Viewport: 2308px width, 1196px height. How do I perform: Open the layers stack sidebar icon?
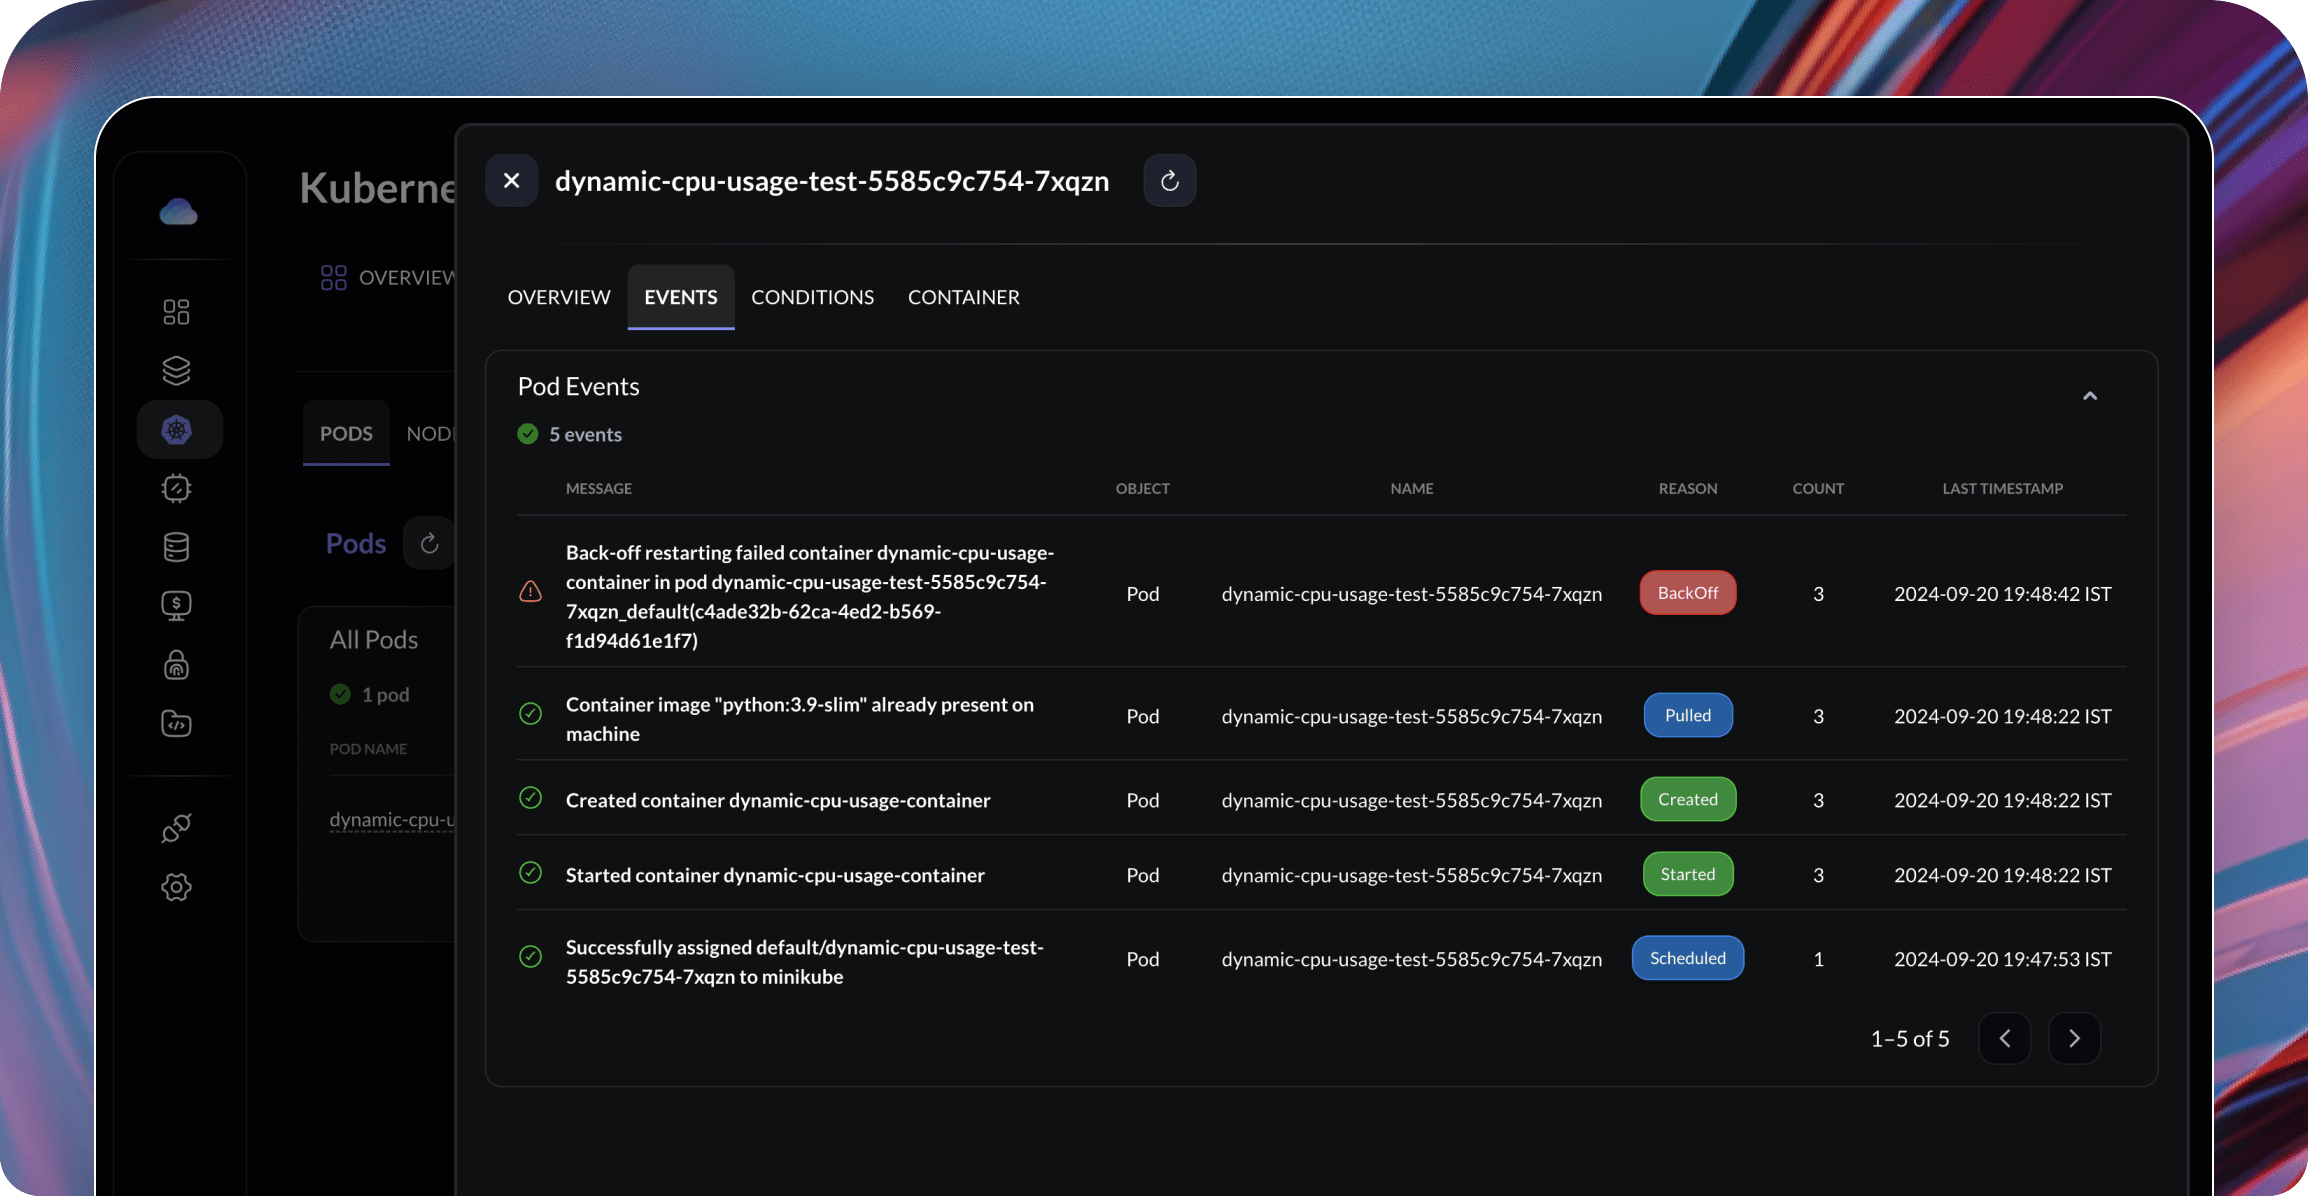176,371
